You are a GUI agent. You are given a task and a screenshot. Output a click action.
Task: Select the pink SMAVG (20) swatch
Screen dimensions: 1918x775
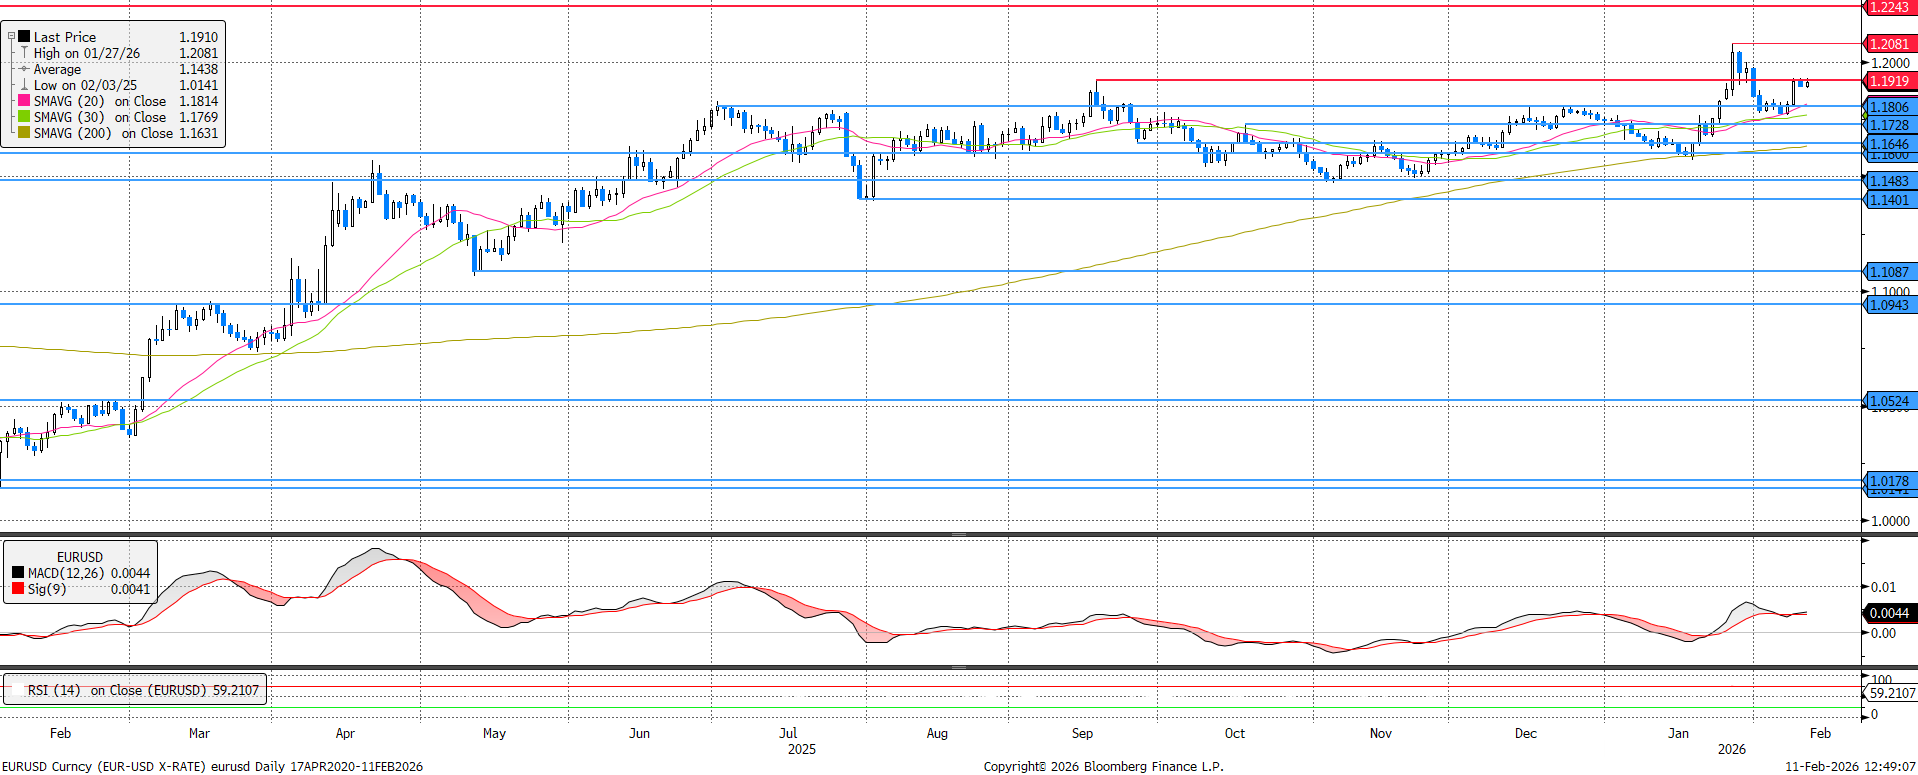click(x=24, y=101)
